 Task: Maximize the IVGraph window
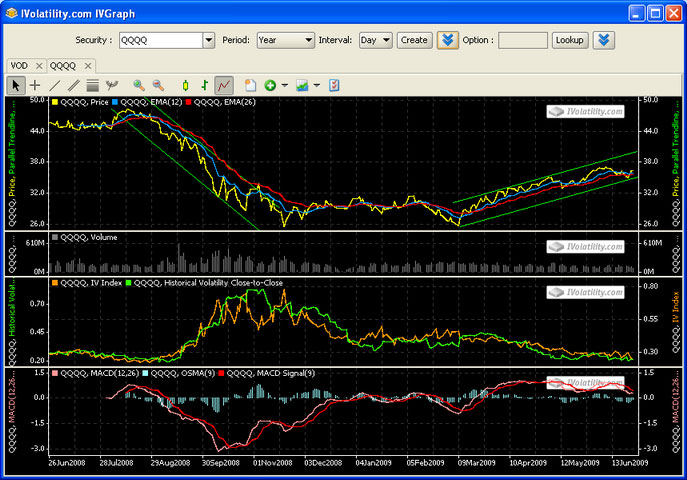pyautogui.click(x=655, y=13)
